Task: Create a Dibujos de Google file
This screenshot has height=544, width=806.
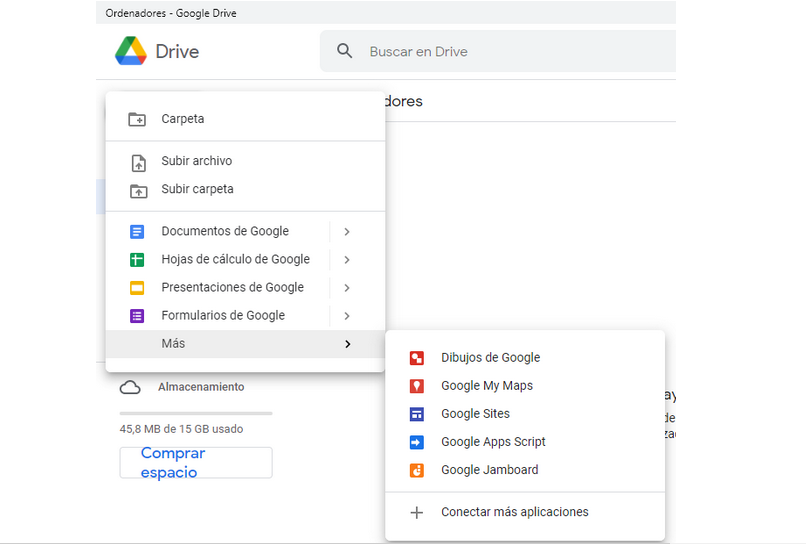Action: [525, 357]
